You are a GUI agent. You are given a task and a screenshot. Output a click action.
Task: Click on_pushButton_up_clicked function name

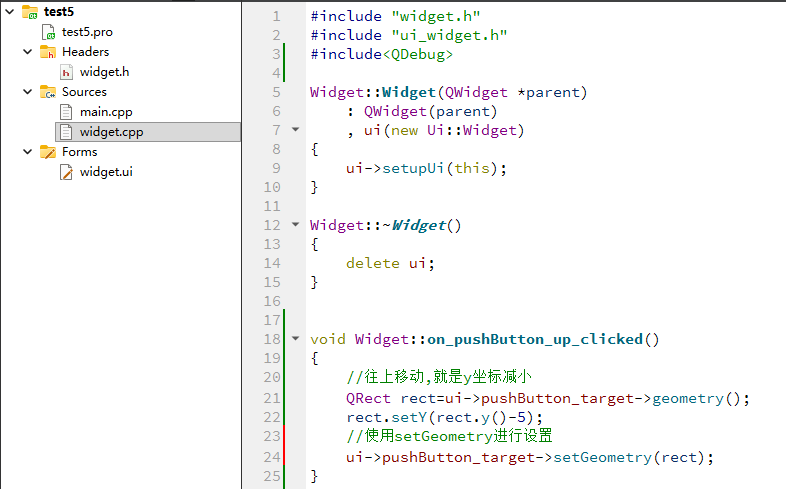coord(534,339)
